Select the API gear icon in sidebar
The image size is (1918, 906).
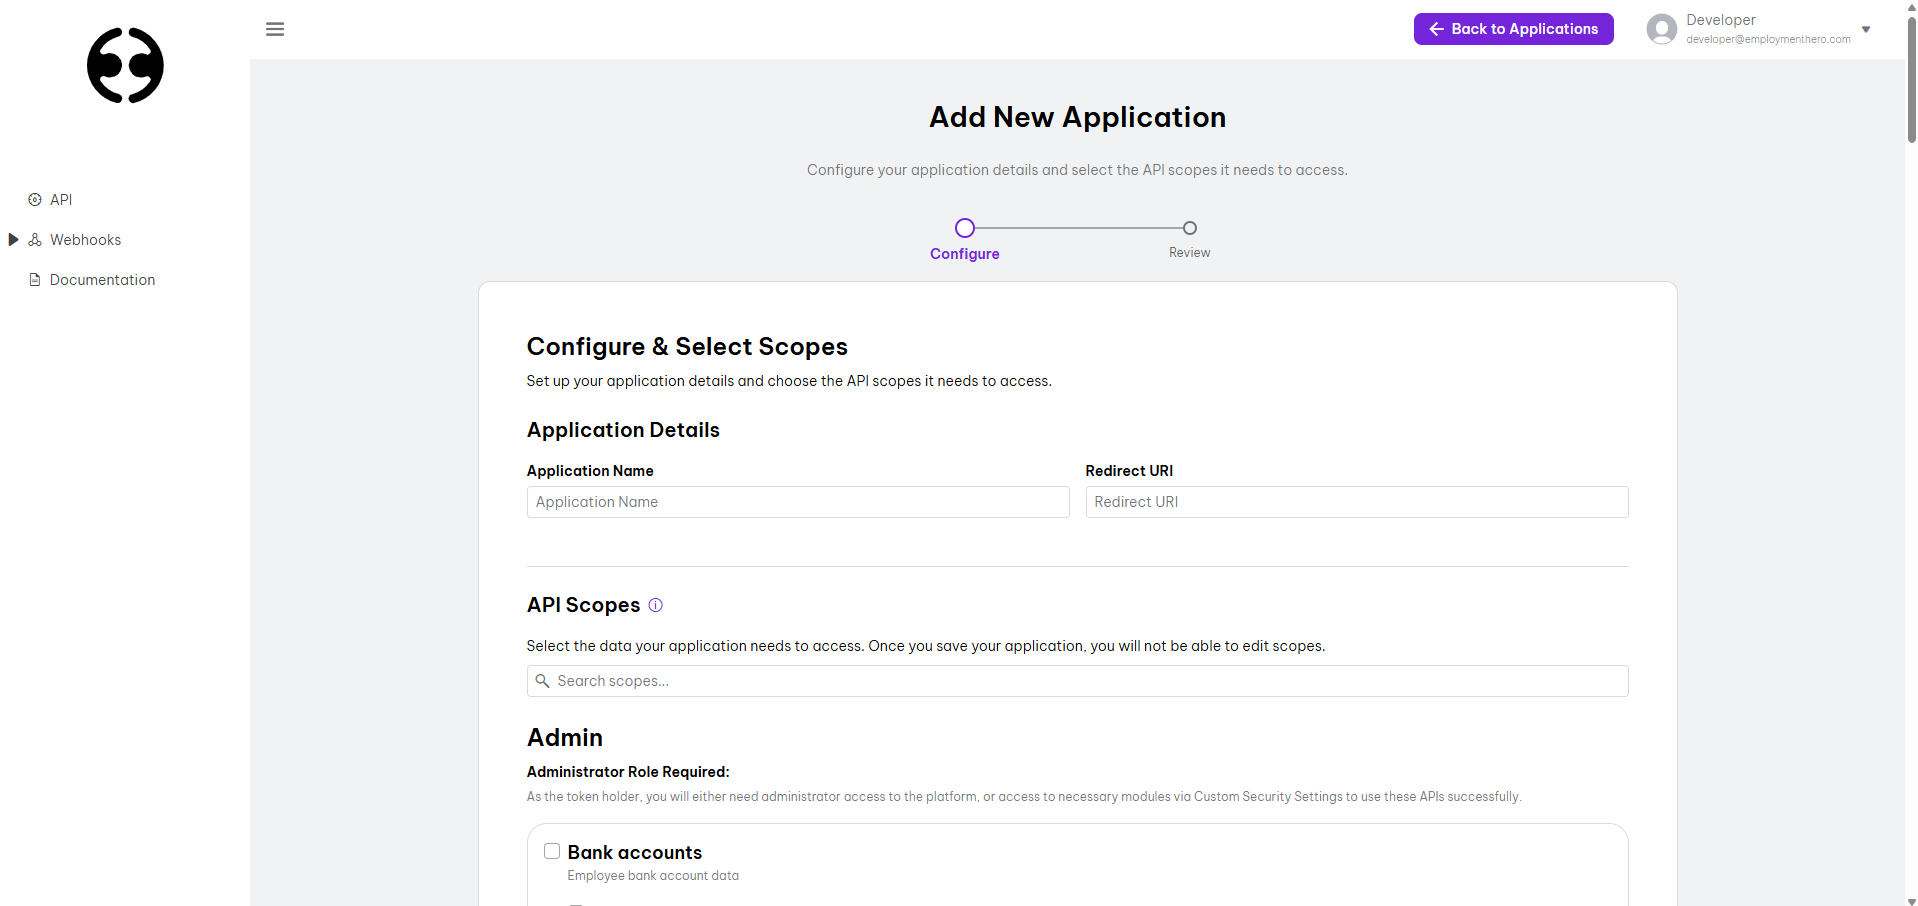click(x=35, y=199)
